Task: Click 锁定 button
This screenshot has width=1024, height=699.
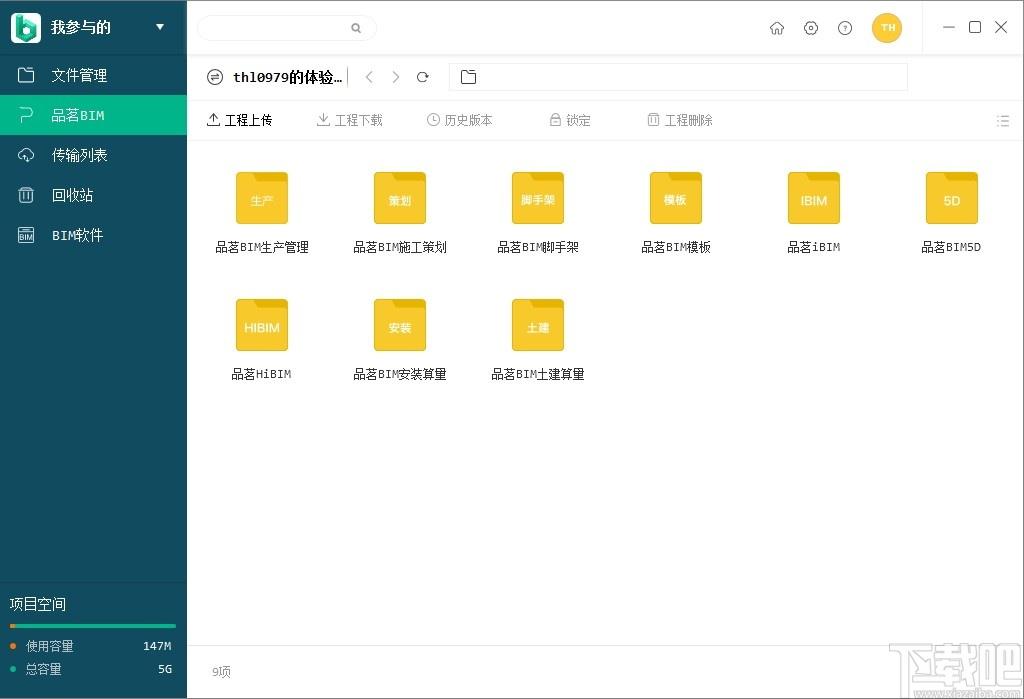Action: tap(570, 120)
